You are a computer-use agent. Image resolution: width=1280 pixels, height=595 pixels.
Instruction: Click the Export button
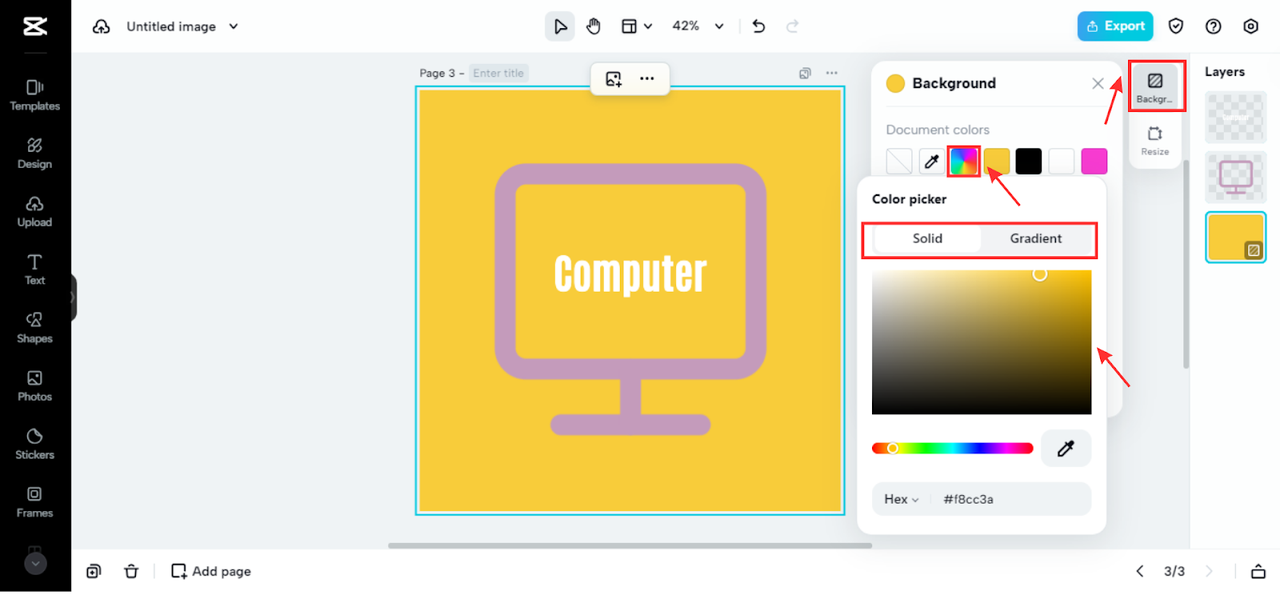point(1115,26)
